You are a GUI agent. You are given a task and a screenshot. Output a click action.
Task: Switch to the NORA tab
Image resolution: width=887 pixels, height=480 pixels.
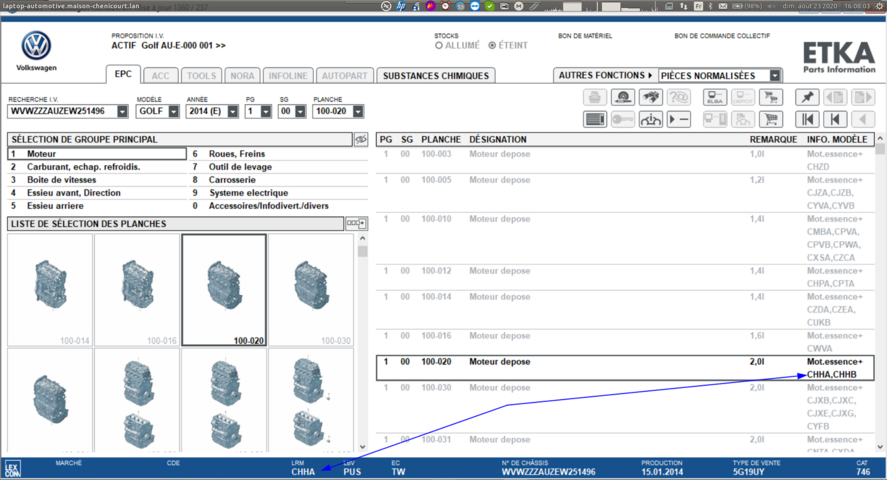[242, 76]
